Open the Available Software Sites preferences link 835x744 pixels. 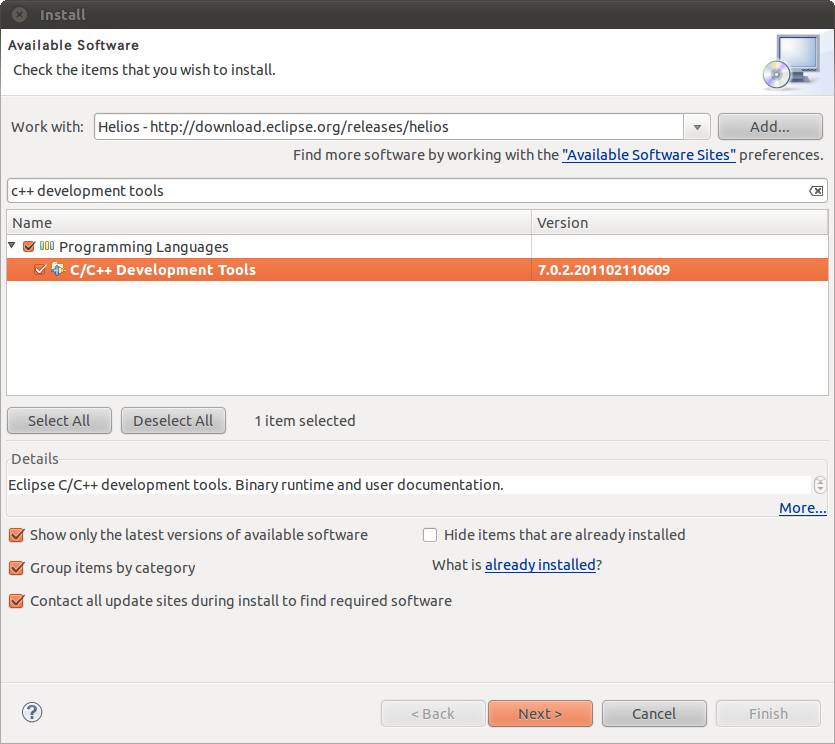point(648,155)
